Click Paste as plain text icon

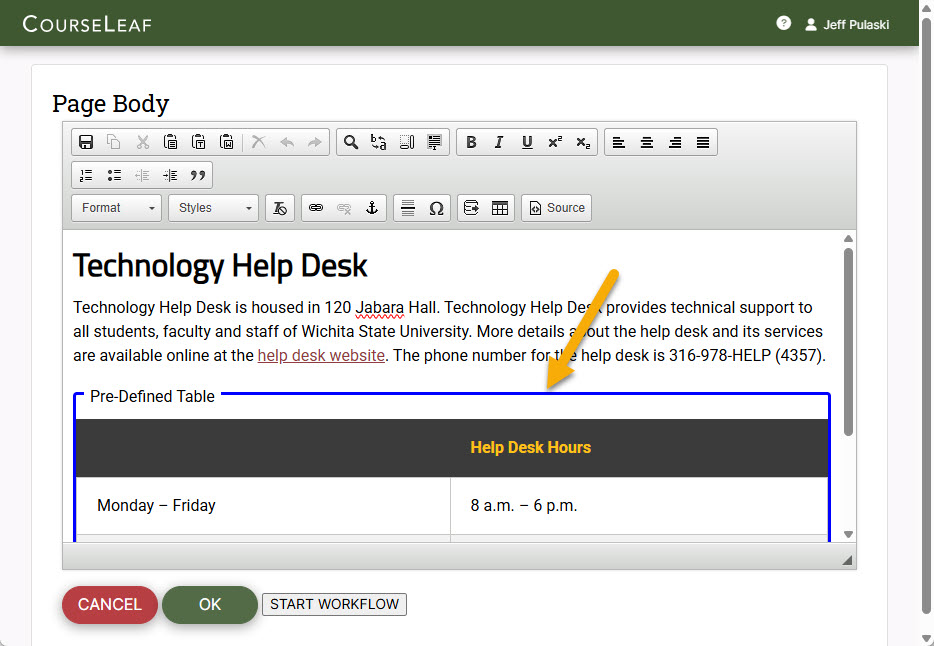pyautogui.click(x=198, y=142)
